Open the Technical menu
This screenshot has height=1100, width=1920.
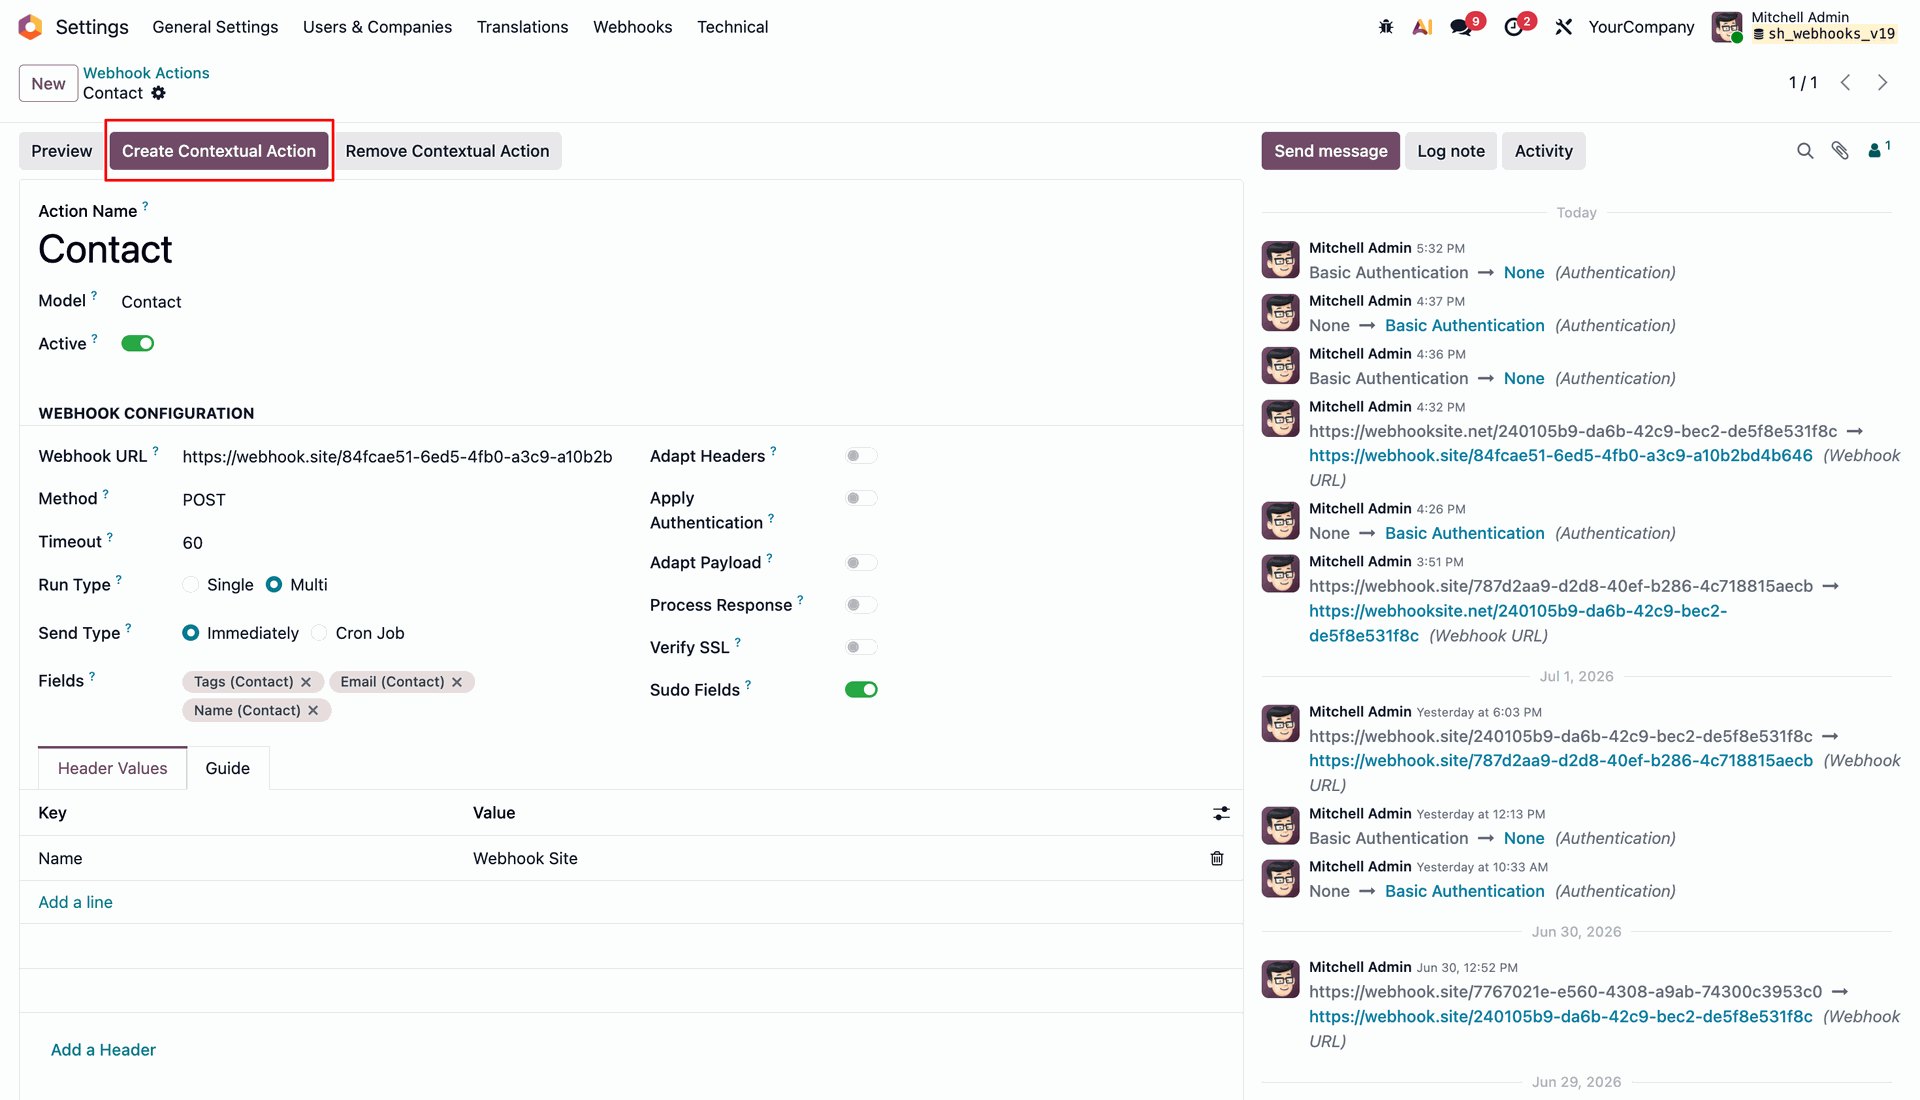click(x=732, y=27)
